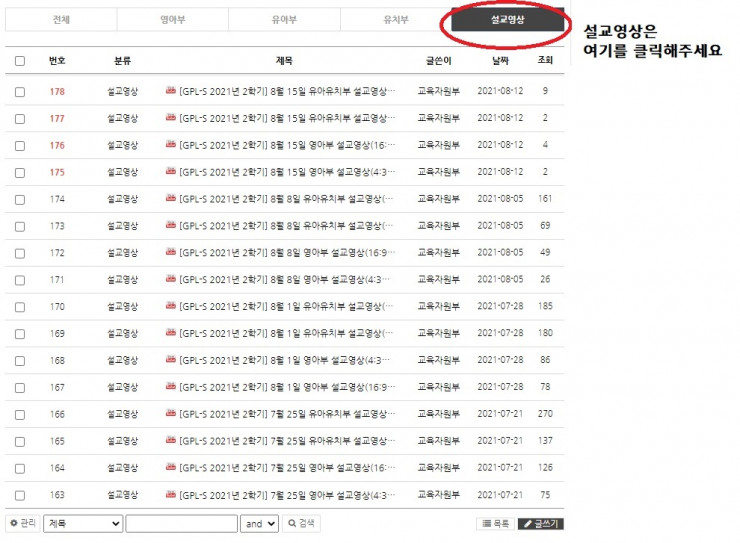Check the checkbox for post 177
This screenshot has width=740, height=543.
[x=20, y=118]
